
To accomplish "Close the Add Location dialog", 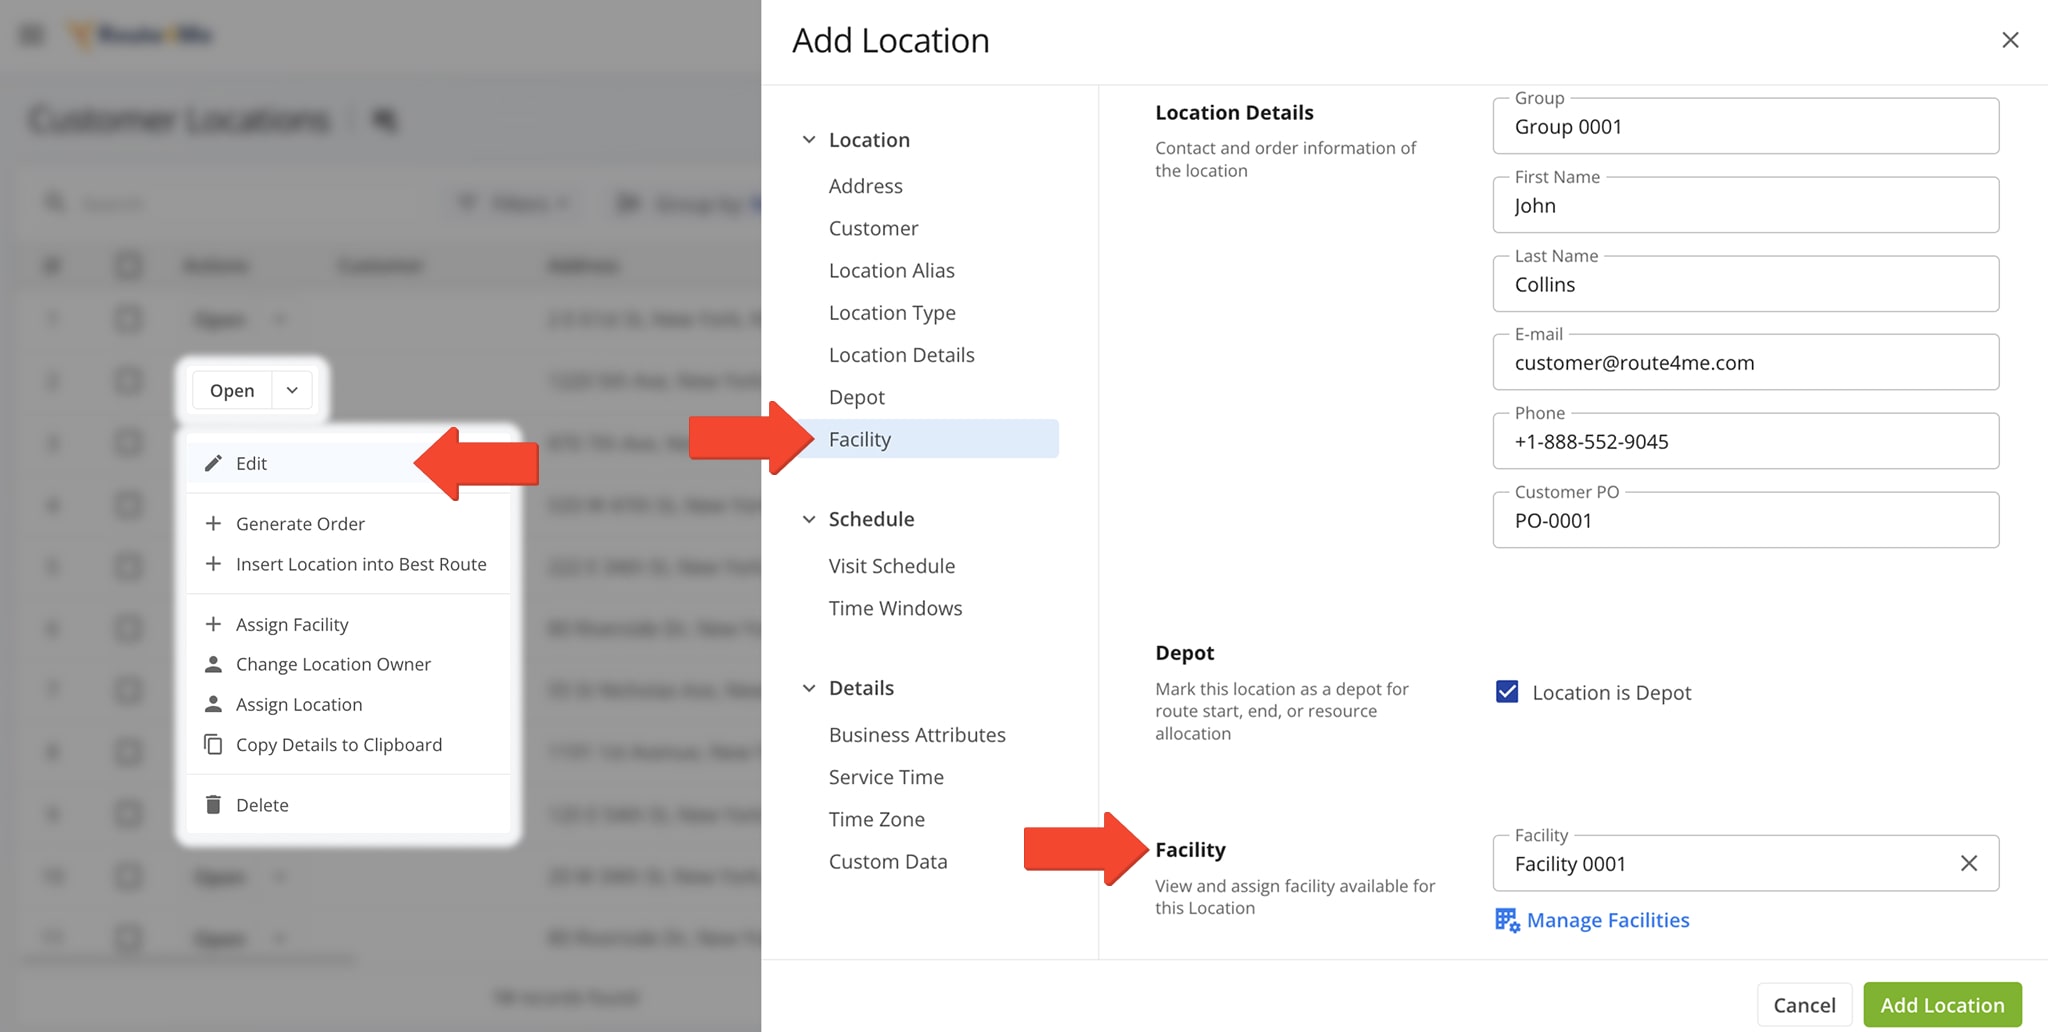I will pyautogui.click(x=2010, y=40).
